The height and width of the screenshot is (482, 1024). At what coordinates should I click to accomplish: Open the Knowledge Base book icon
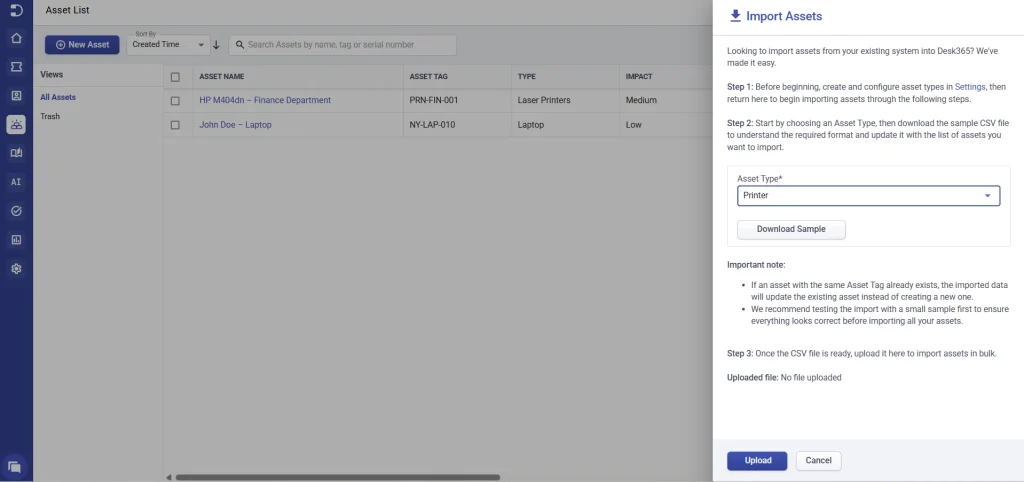point(16,153)
